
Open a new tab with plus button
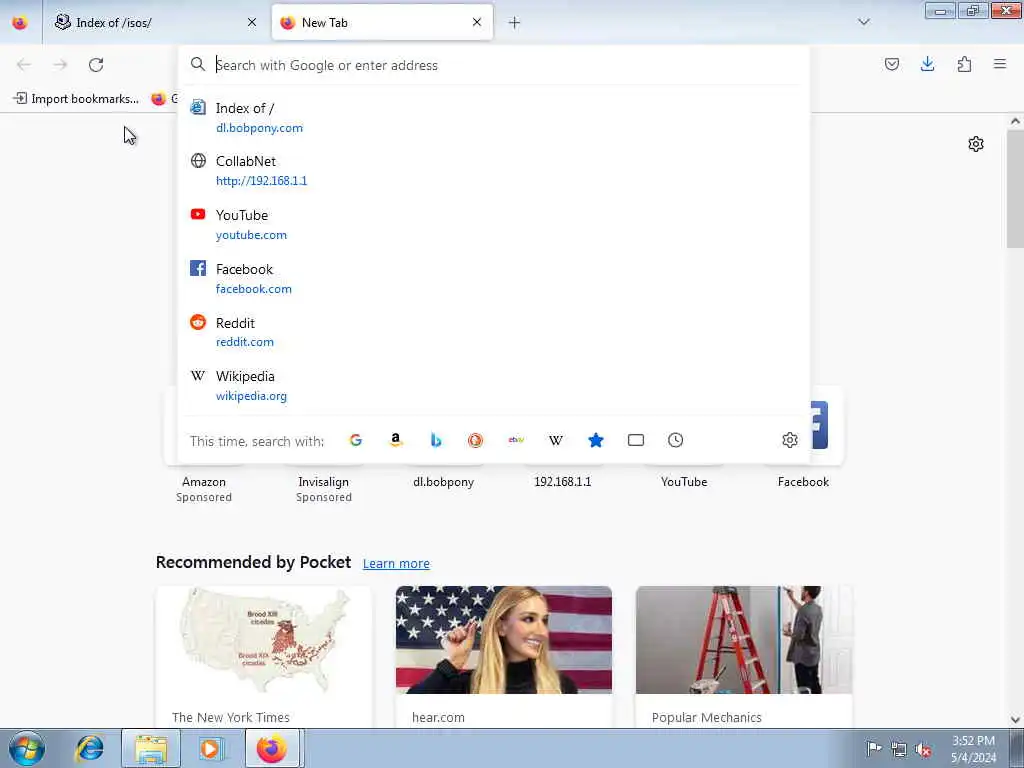tap(515, 23)
